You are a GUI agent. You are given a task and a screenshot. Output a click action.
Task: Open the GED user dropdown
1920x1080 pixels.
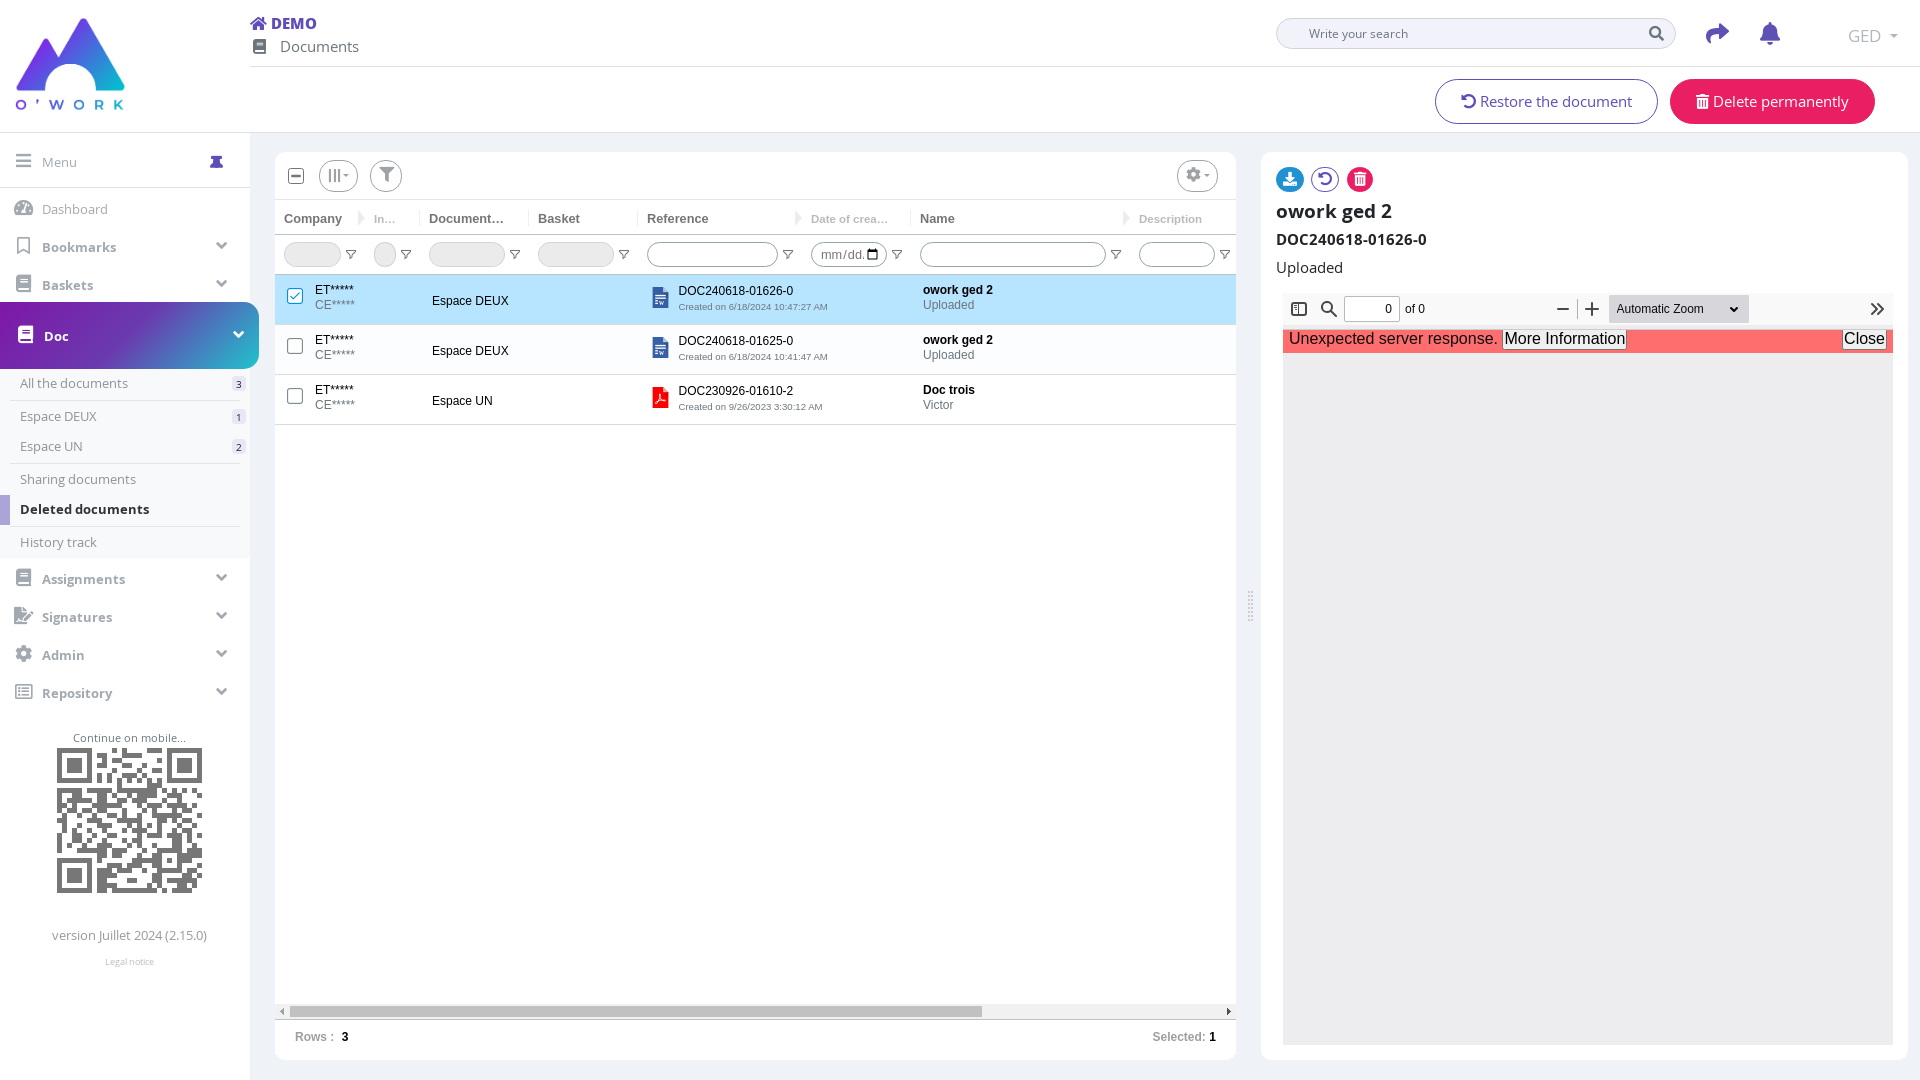coord(1872,36)
